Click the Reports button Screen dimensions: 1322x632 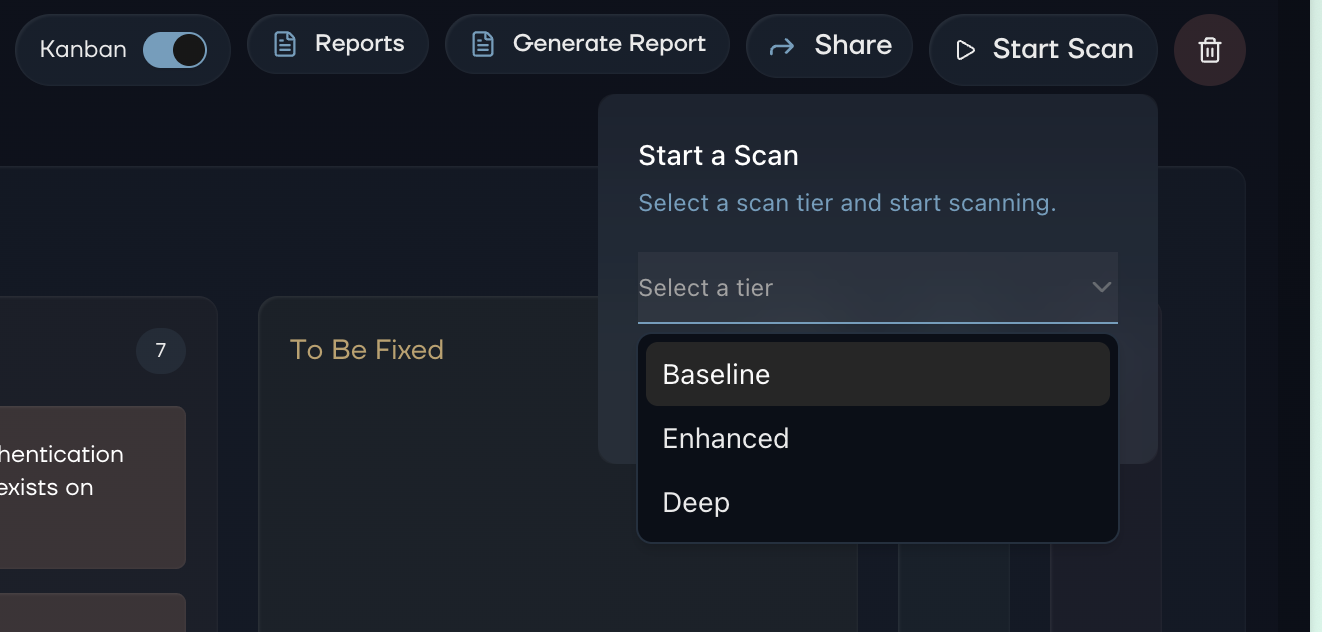click(x=337, y=44)
